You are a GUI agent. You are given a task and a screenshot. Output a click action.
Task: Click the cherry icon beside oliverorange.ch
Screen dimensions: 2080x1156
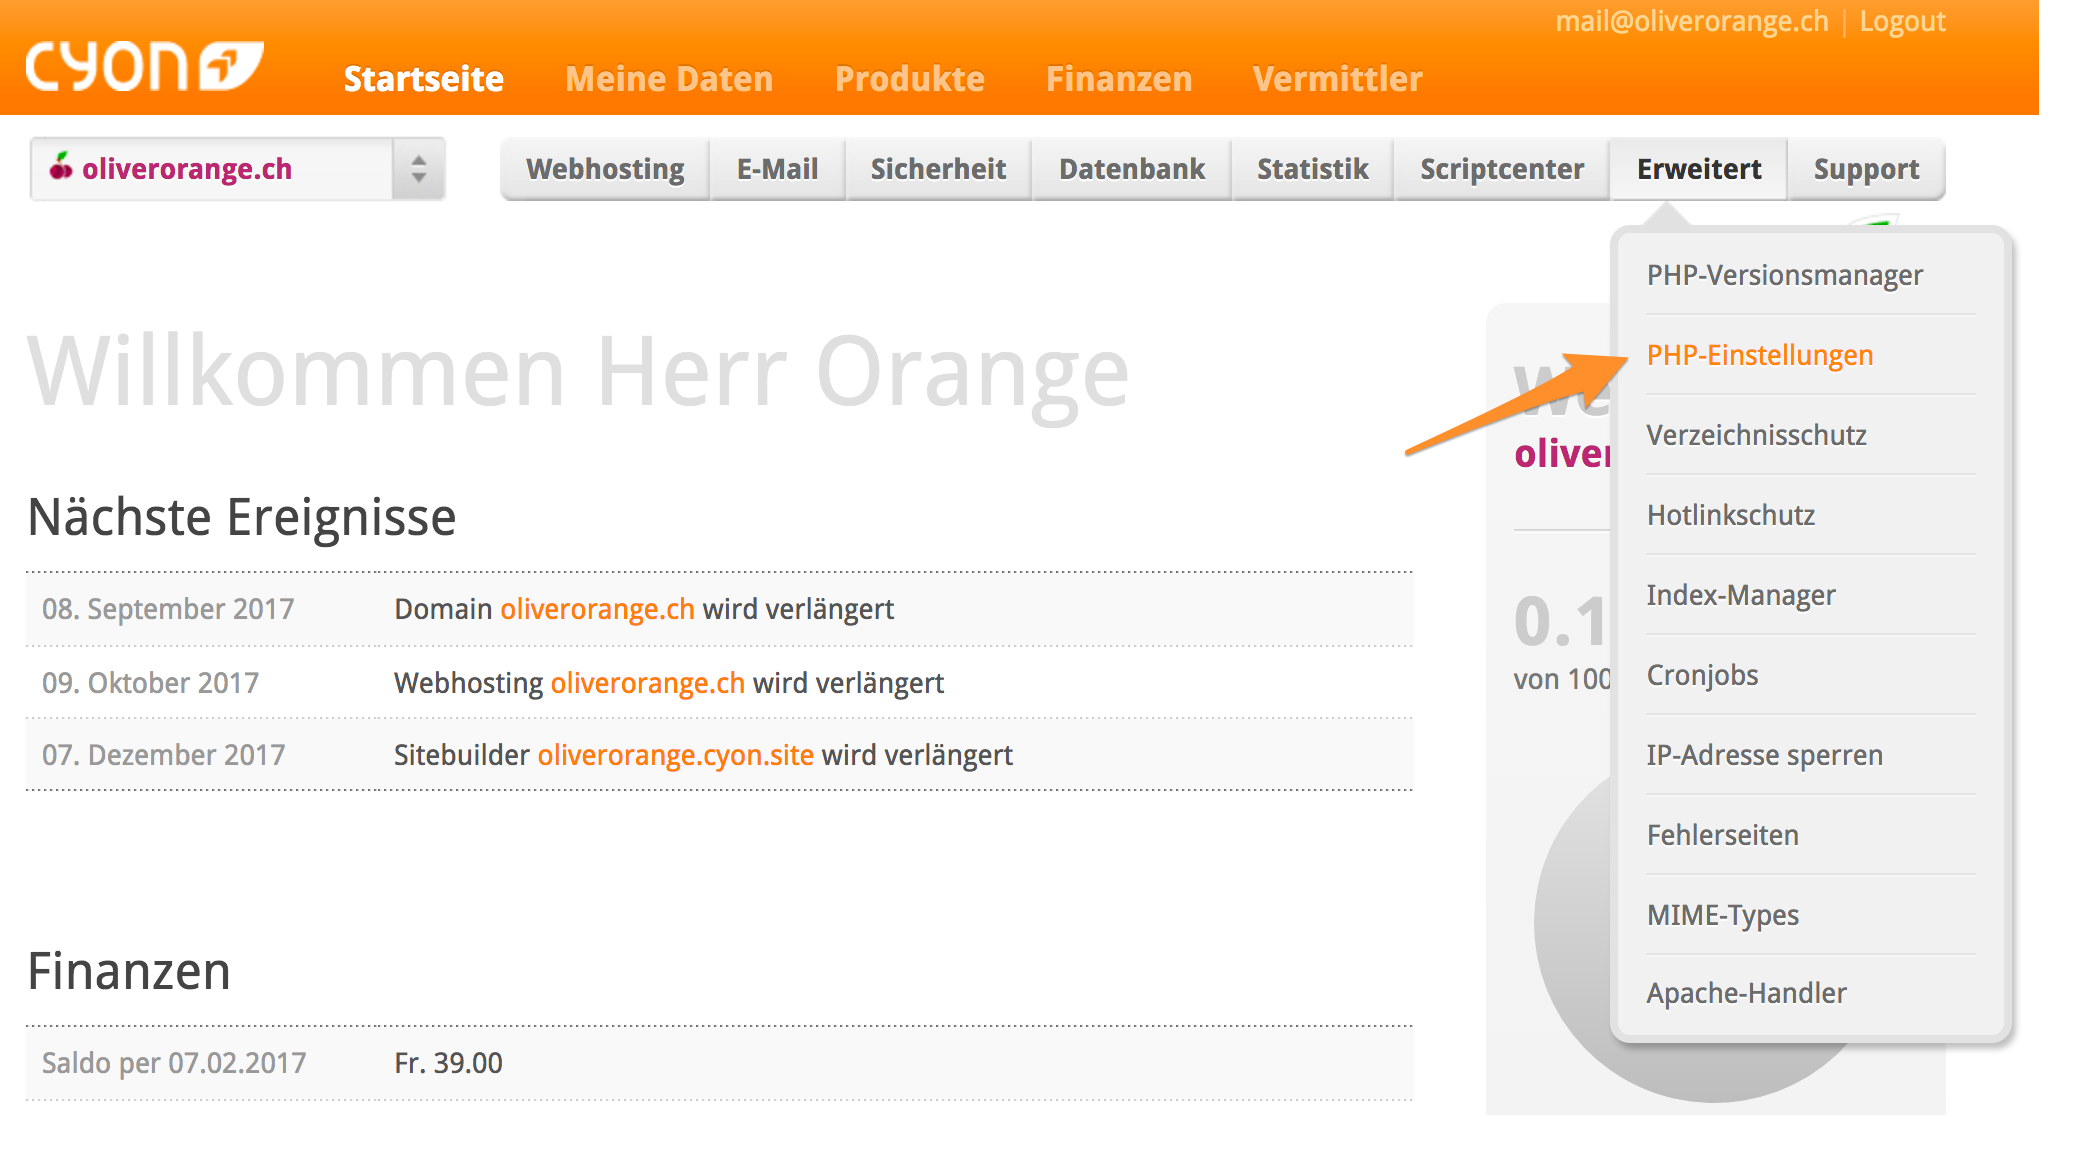[x=61, y=166]
